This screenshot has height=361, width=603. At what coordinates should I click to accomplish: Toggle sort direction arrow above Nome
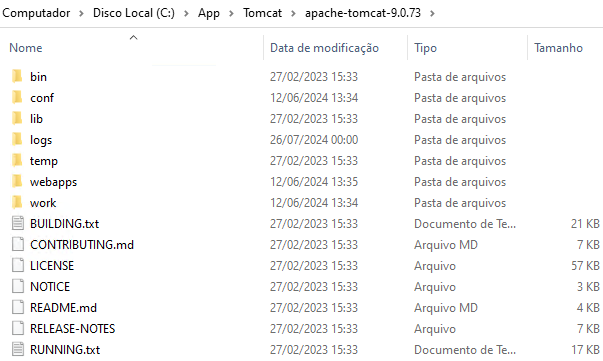(x=133, y=37)
